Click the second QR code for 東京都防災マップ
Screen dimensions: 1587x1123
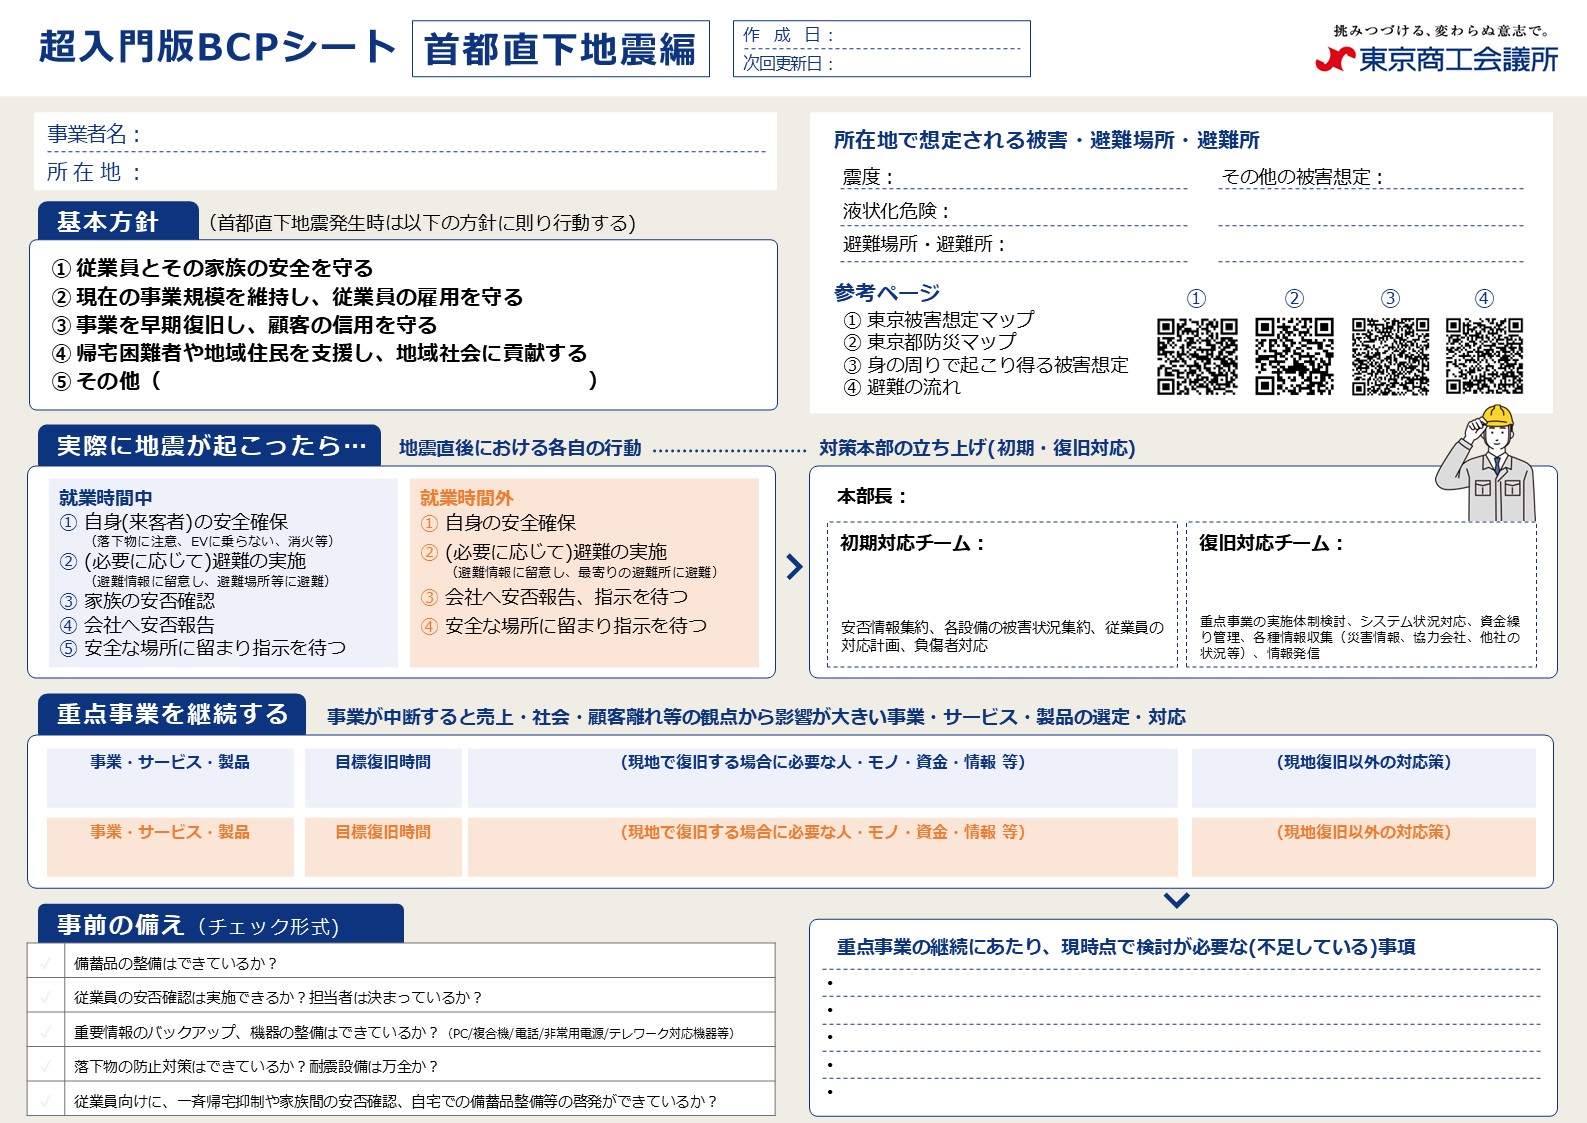tap(1294, 357)
